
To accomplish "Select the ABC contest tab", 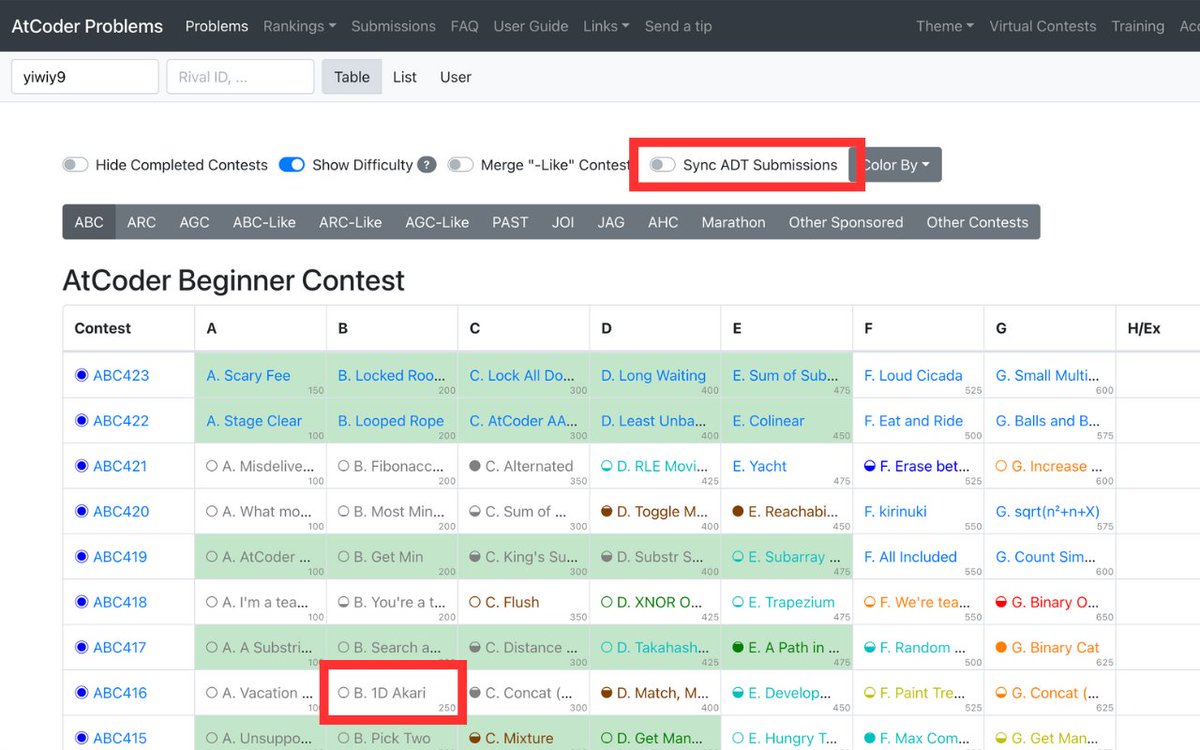I will pos(89,222).
